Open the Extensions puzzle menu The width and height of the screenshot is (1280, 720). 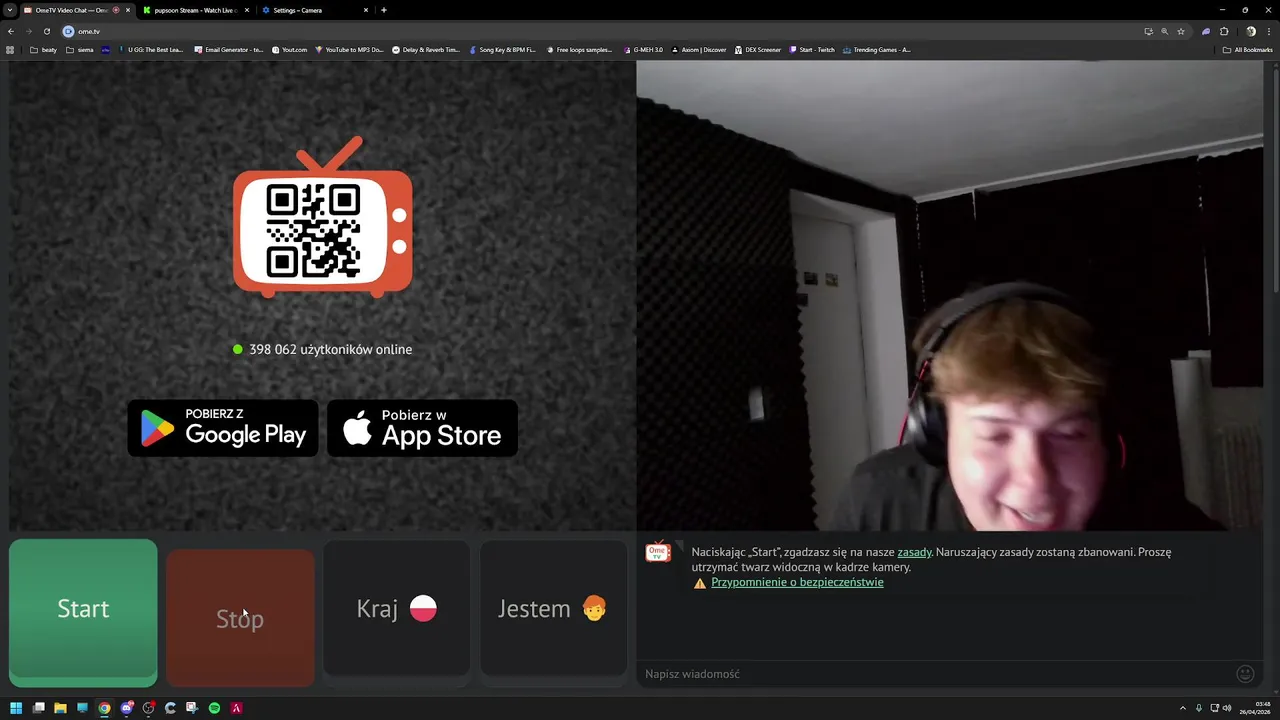pos(1224,31)
